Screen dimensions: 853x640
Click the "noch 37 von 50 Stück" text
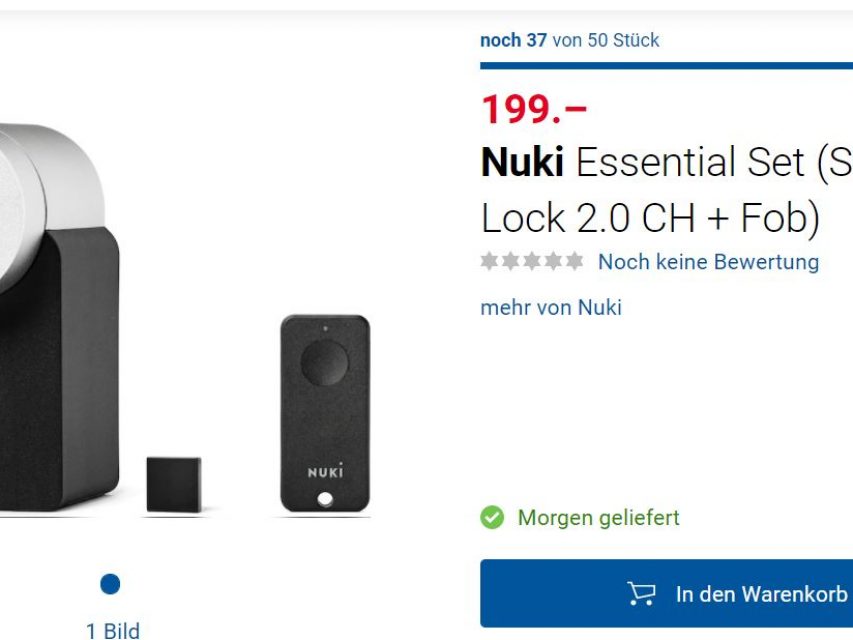tap(569, 41)
